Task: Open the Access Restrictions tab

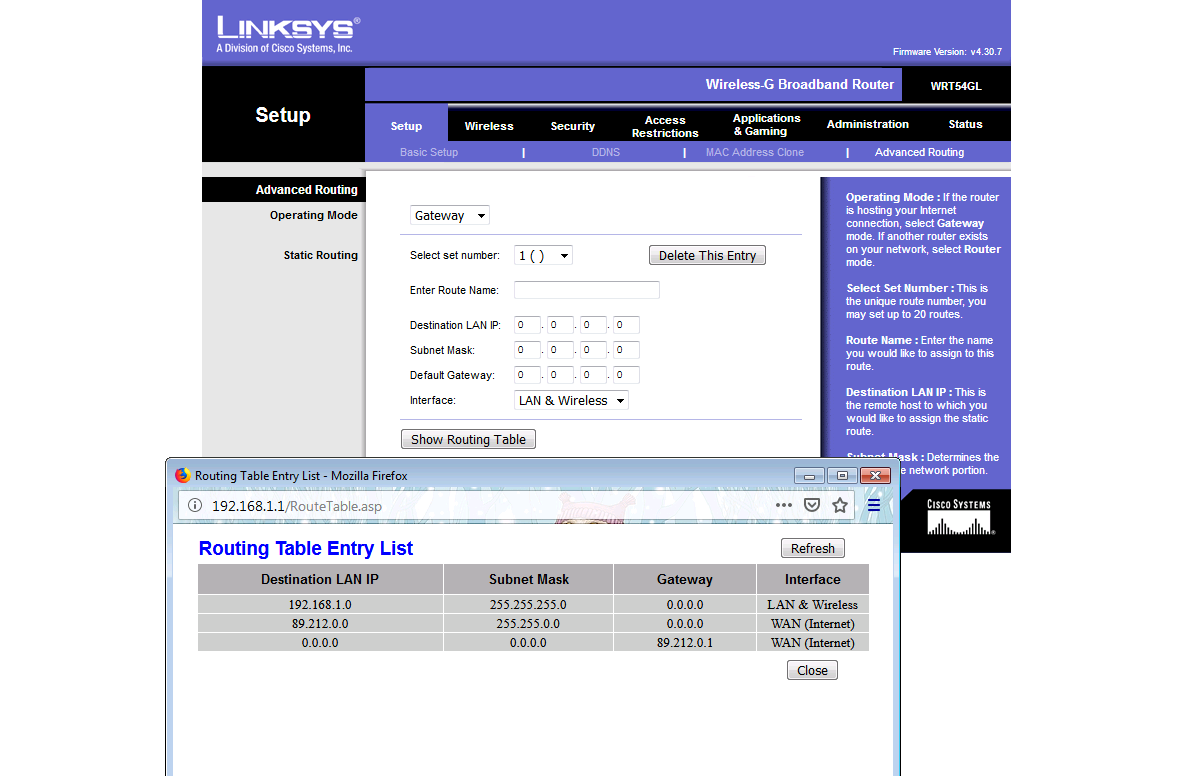Action: pyautogui.click(x=665, y=126)
